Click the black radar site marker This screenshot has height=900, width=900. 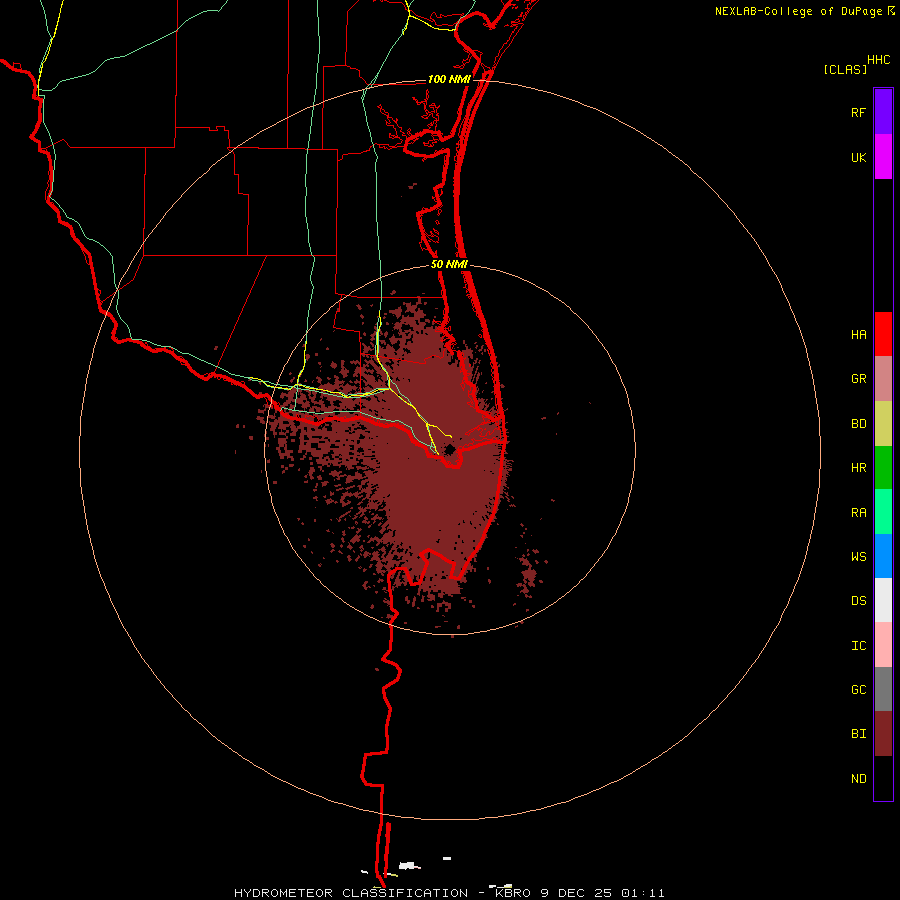tap(451, 449)
